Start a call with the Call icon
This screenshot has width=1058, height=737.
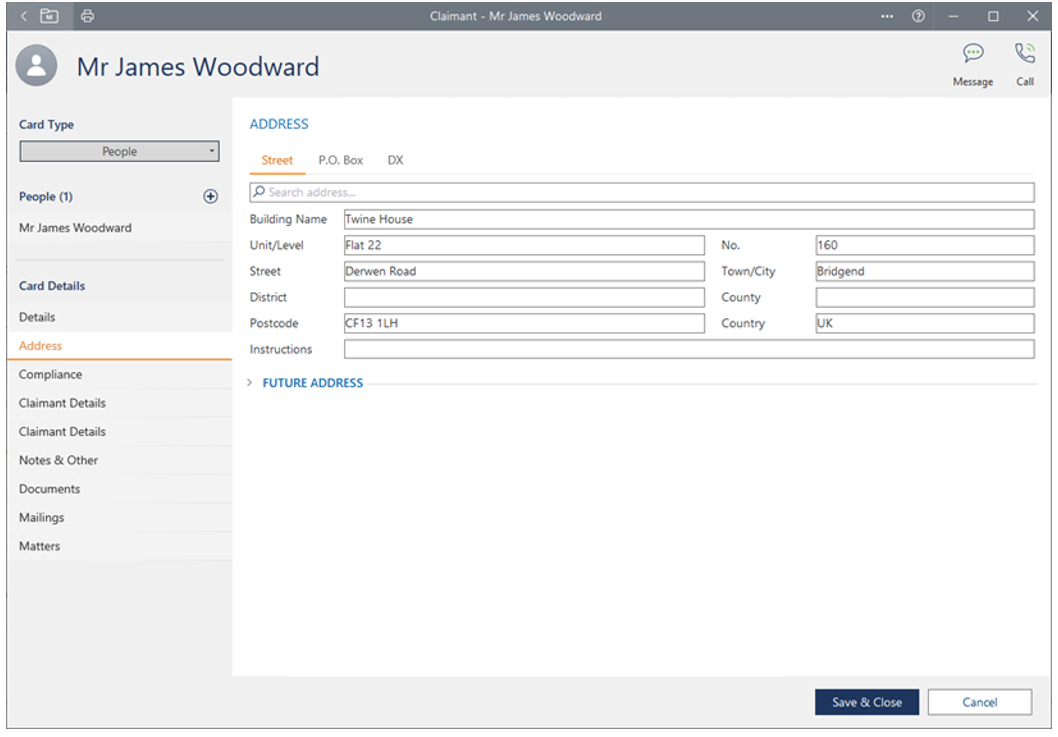[1025, 54]
